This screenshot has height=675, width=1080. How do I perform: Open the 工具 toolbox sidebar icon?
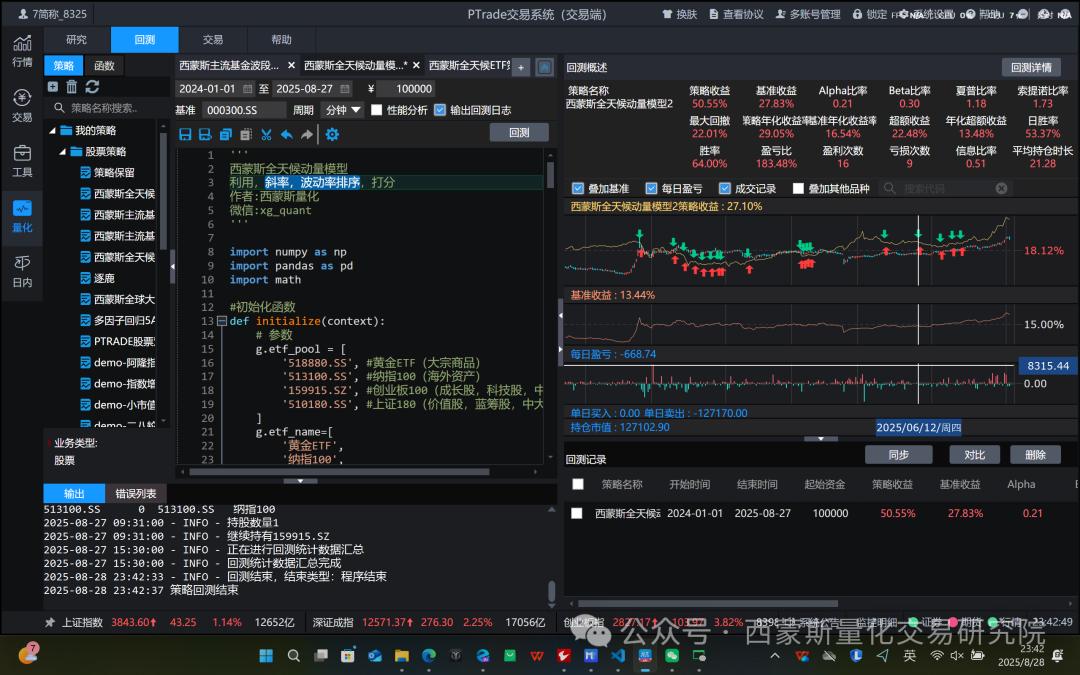click(22, 161)
